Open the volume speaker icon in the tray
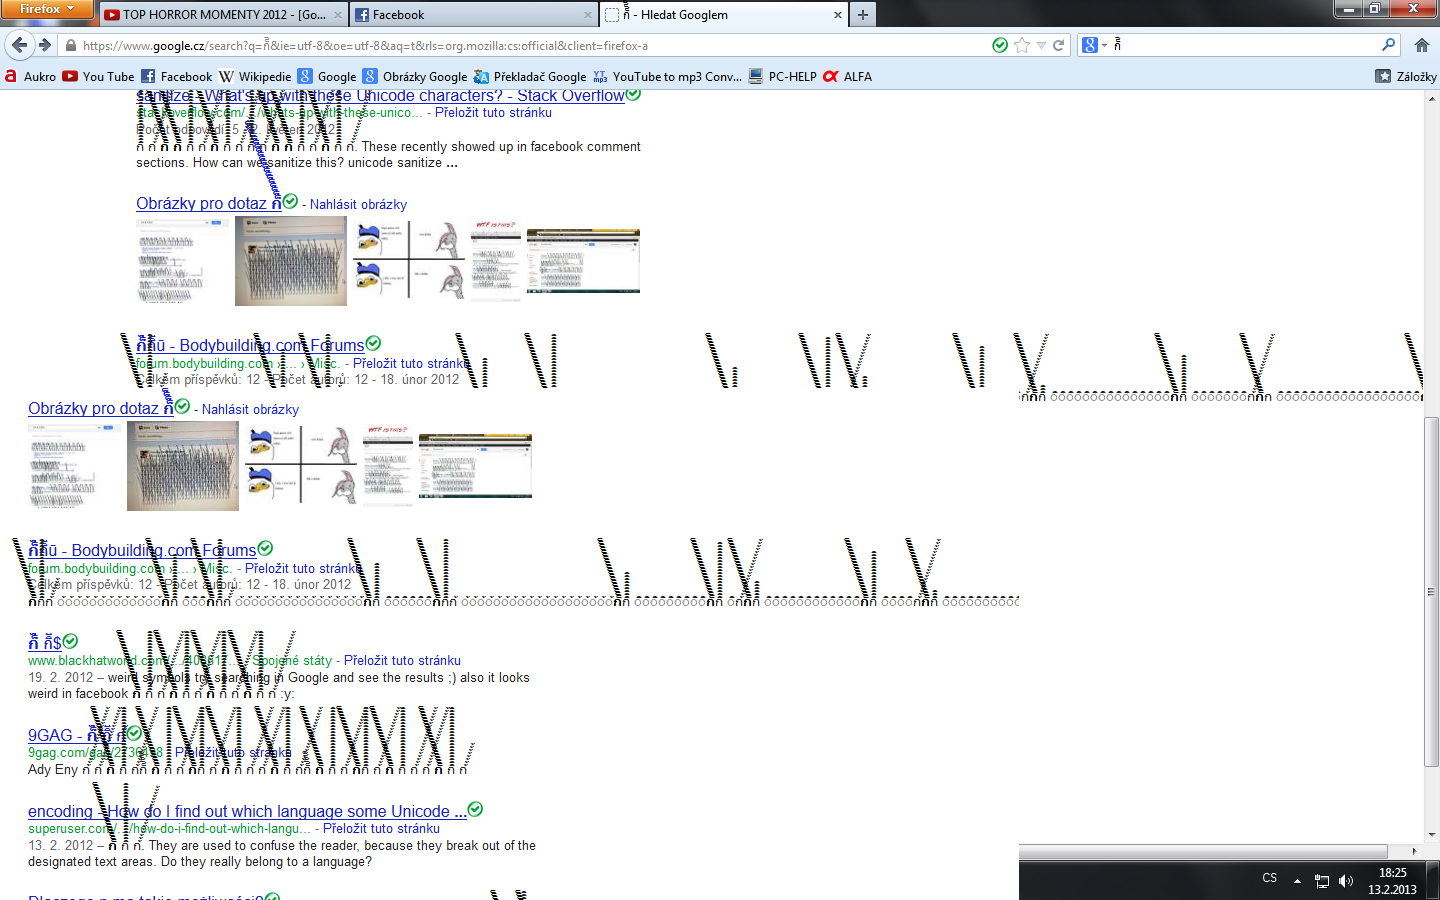The width and height of the screenshot is (1440, 900). pos(1346,881)
